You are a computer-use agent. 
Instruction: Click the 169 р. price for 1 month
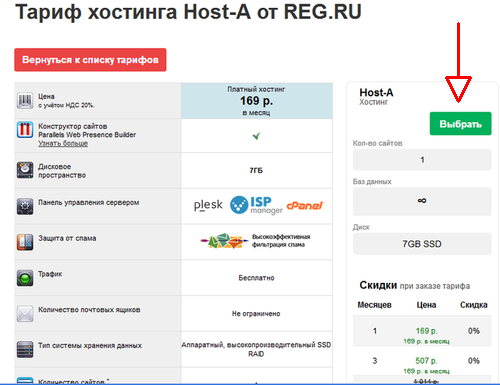(426, 331)
